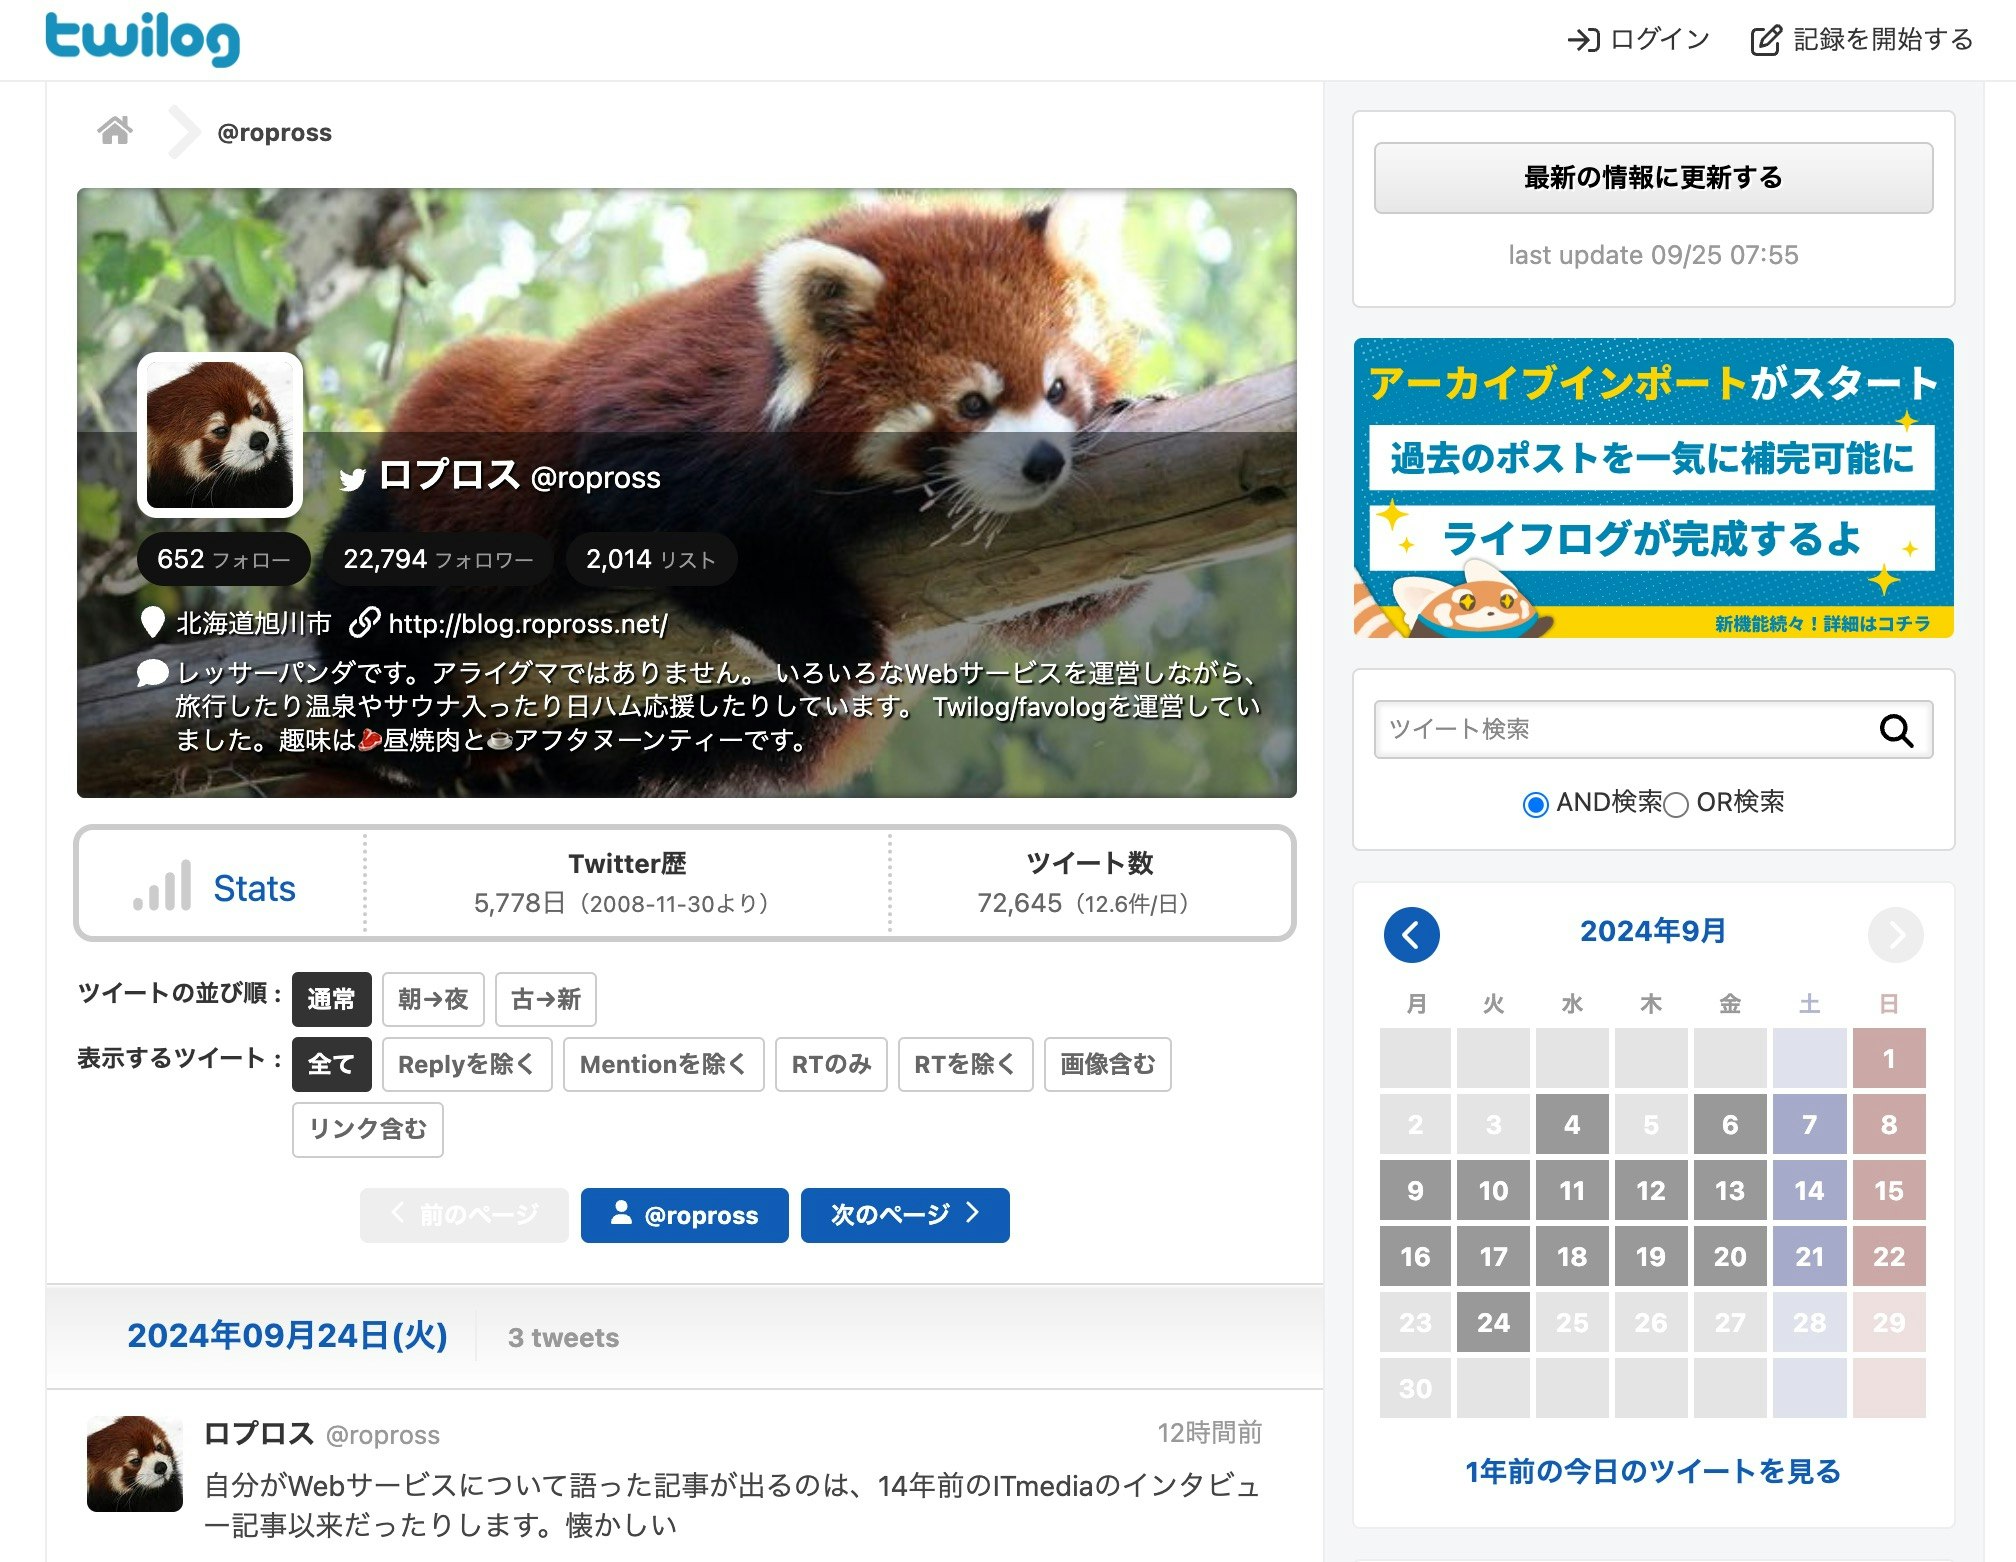The width and height of the screenshot is (2016, 1562).
Task: Go to previous month in calendar
Action: pyautogui.click(x=1411, y=935)
